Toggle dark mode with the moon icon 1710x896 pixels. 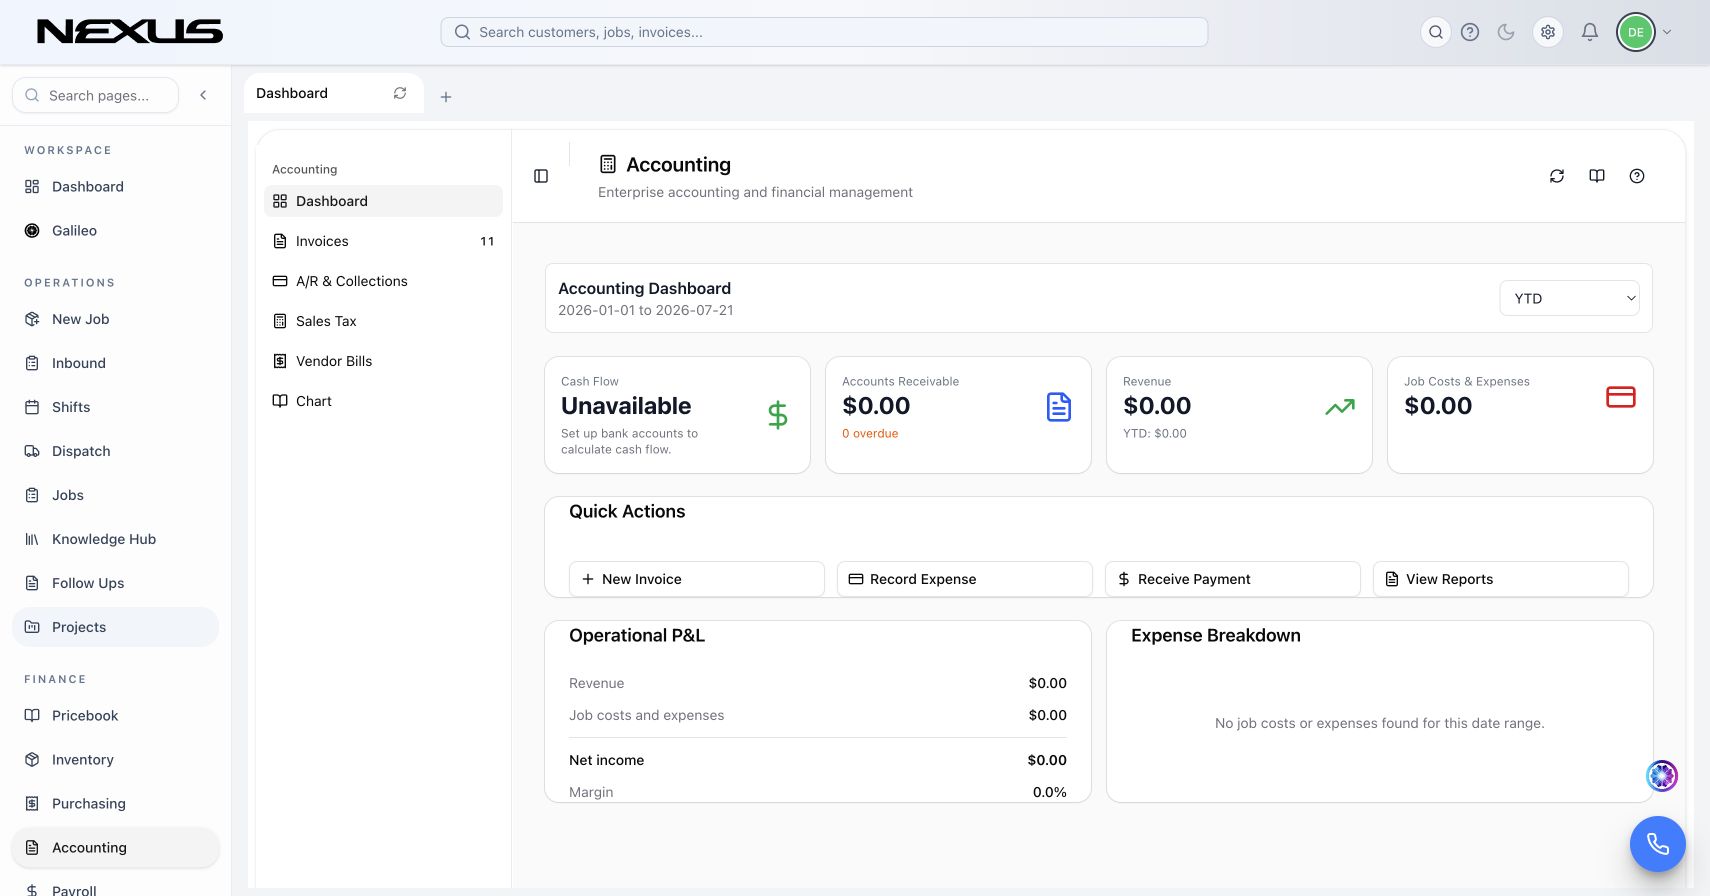pyautogui.click(x=1506, y=32)
